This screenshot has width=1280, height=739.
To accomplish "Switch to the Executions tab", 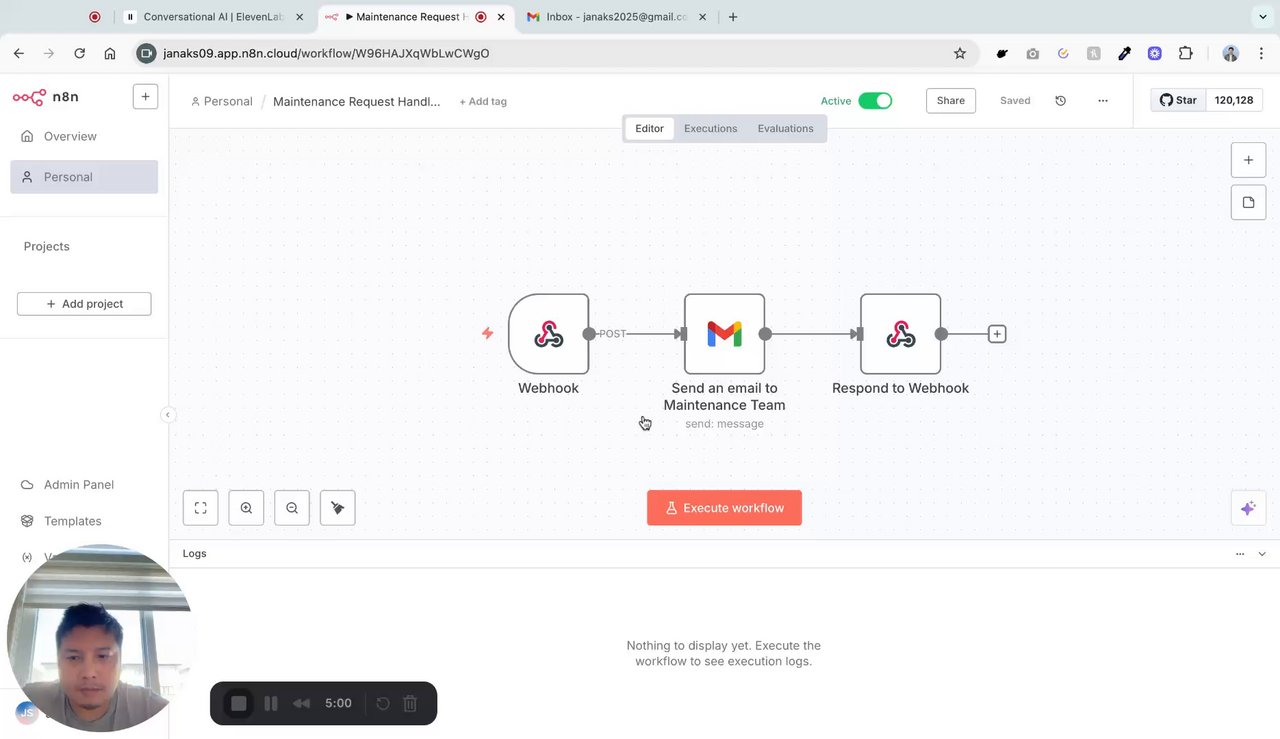I will point(710,128).
